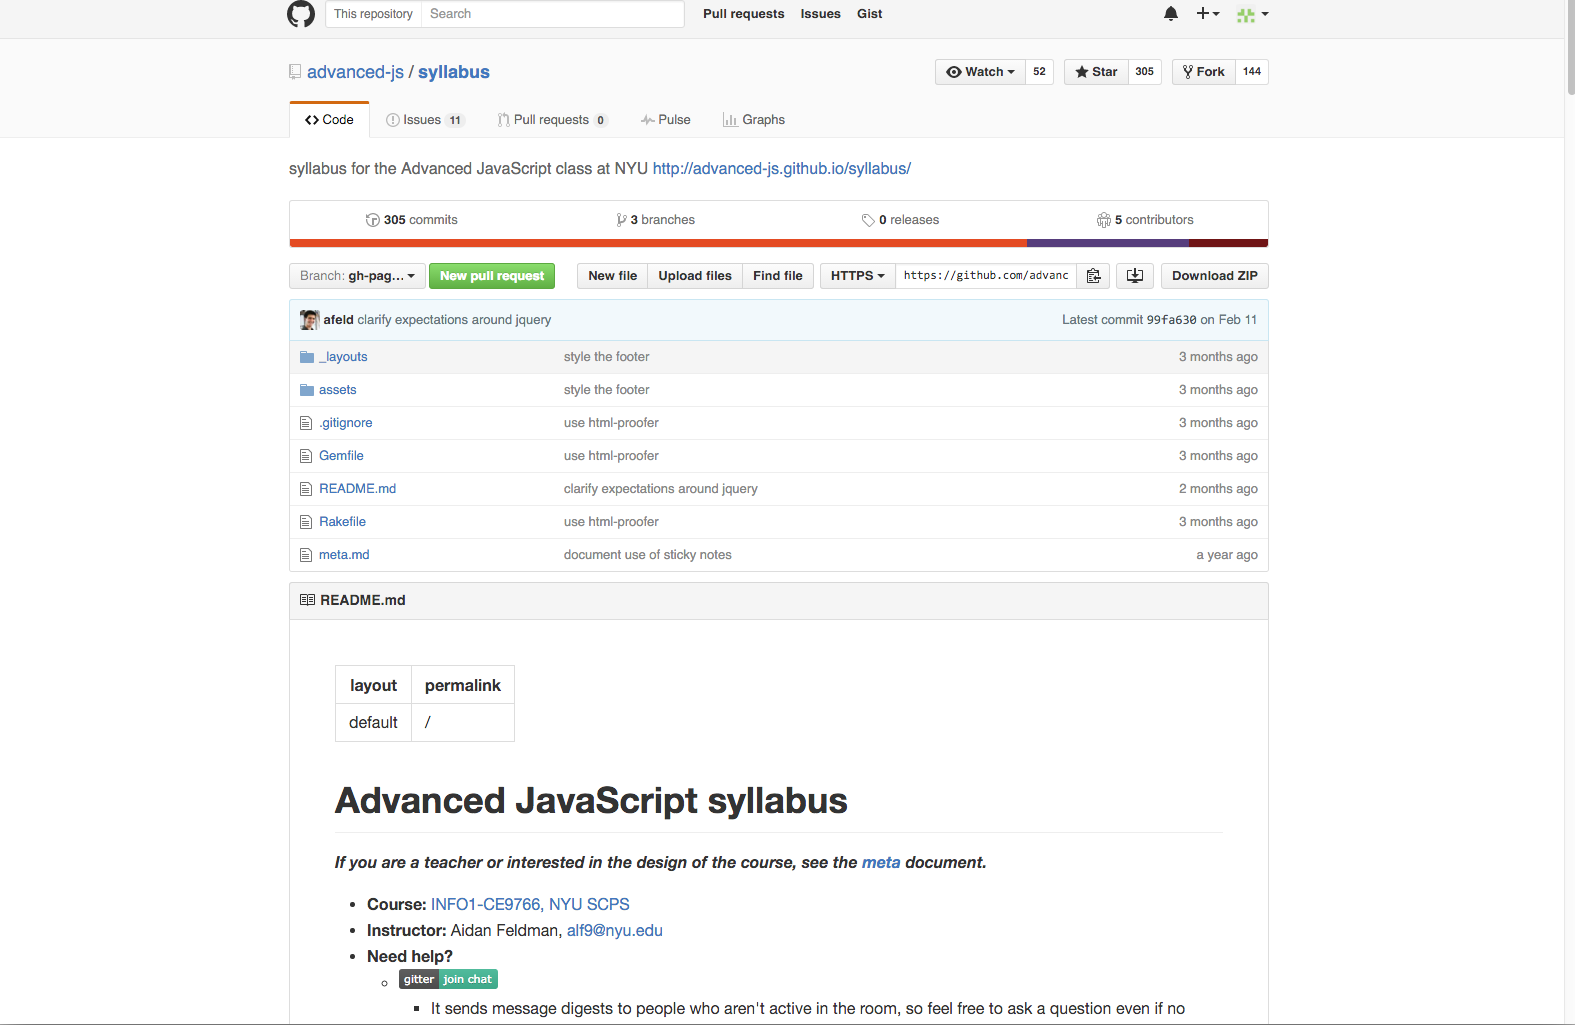Image resolution: width=1575 pixels, height=1025 pixels.
Task: Click Upload files button
Action: (695, 276)
